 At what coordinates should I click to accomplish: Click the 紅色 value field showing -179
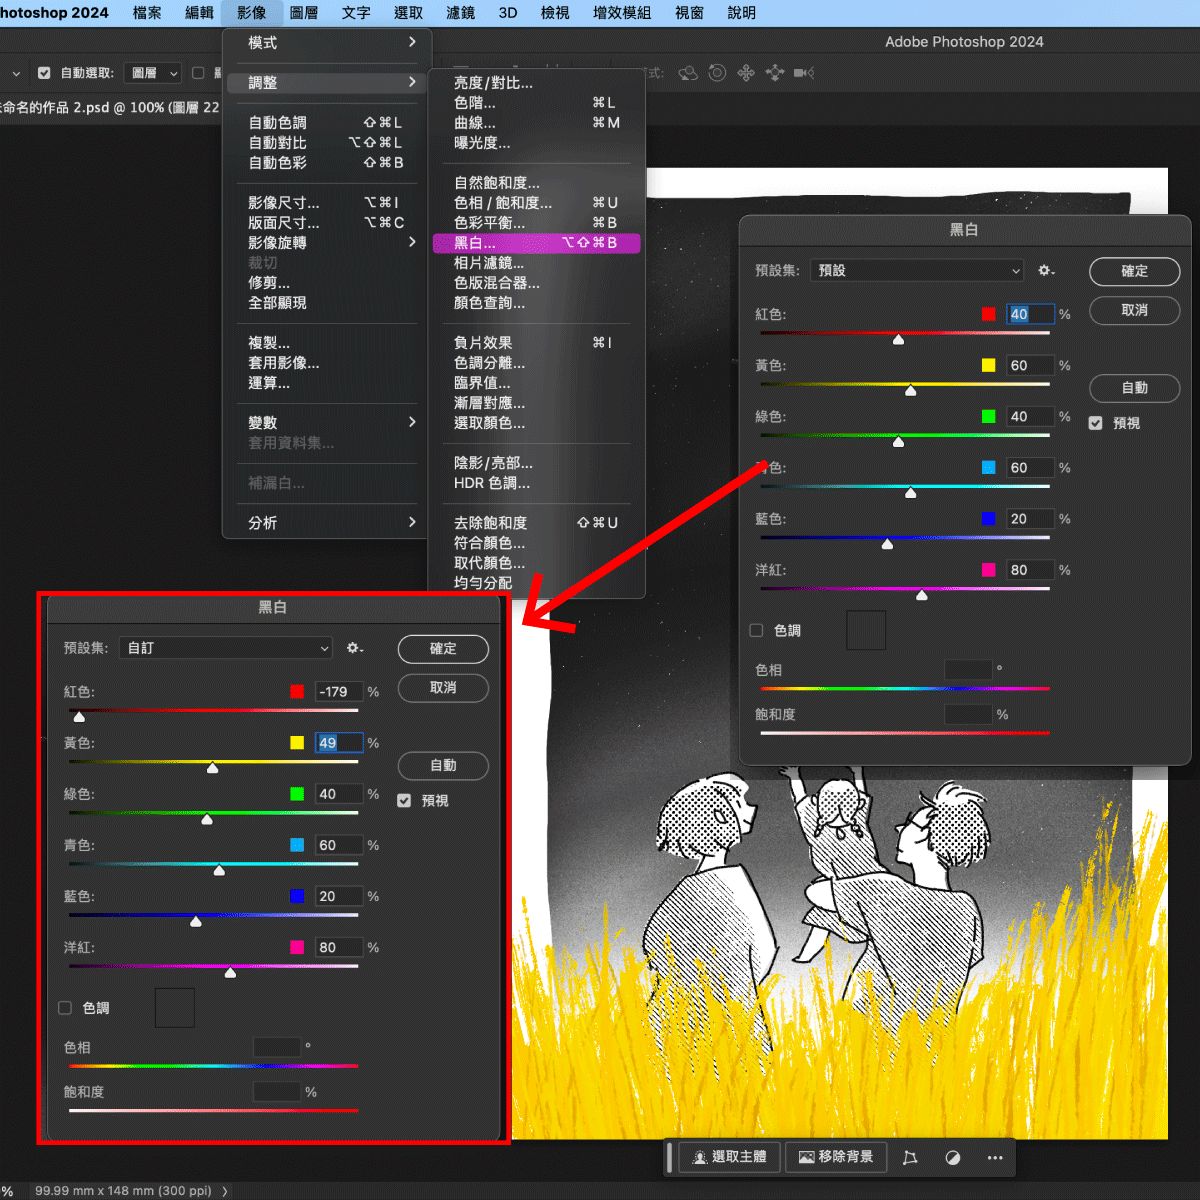coord(339,692)
